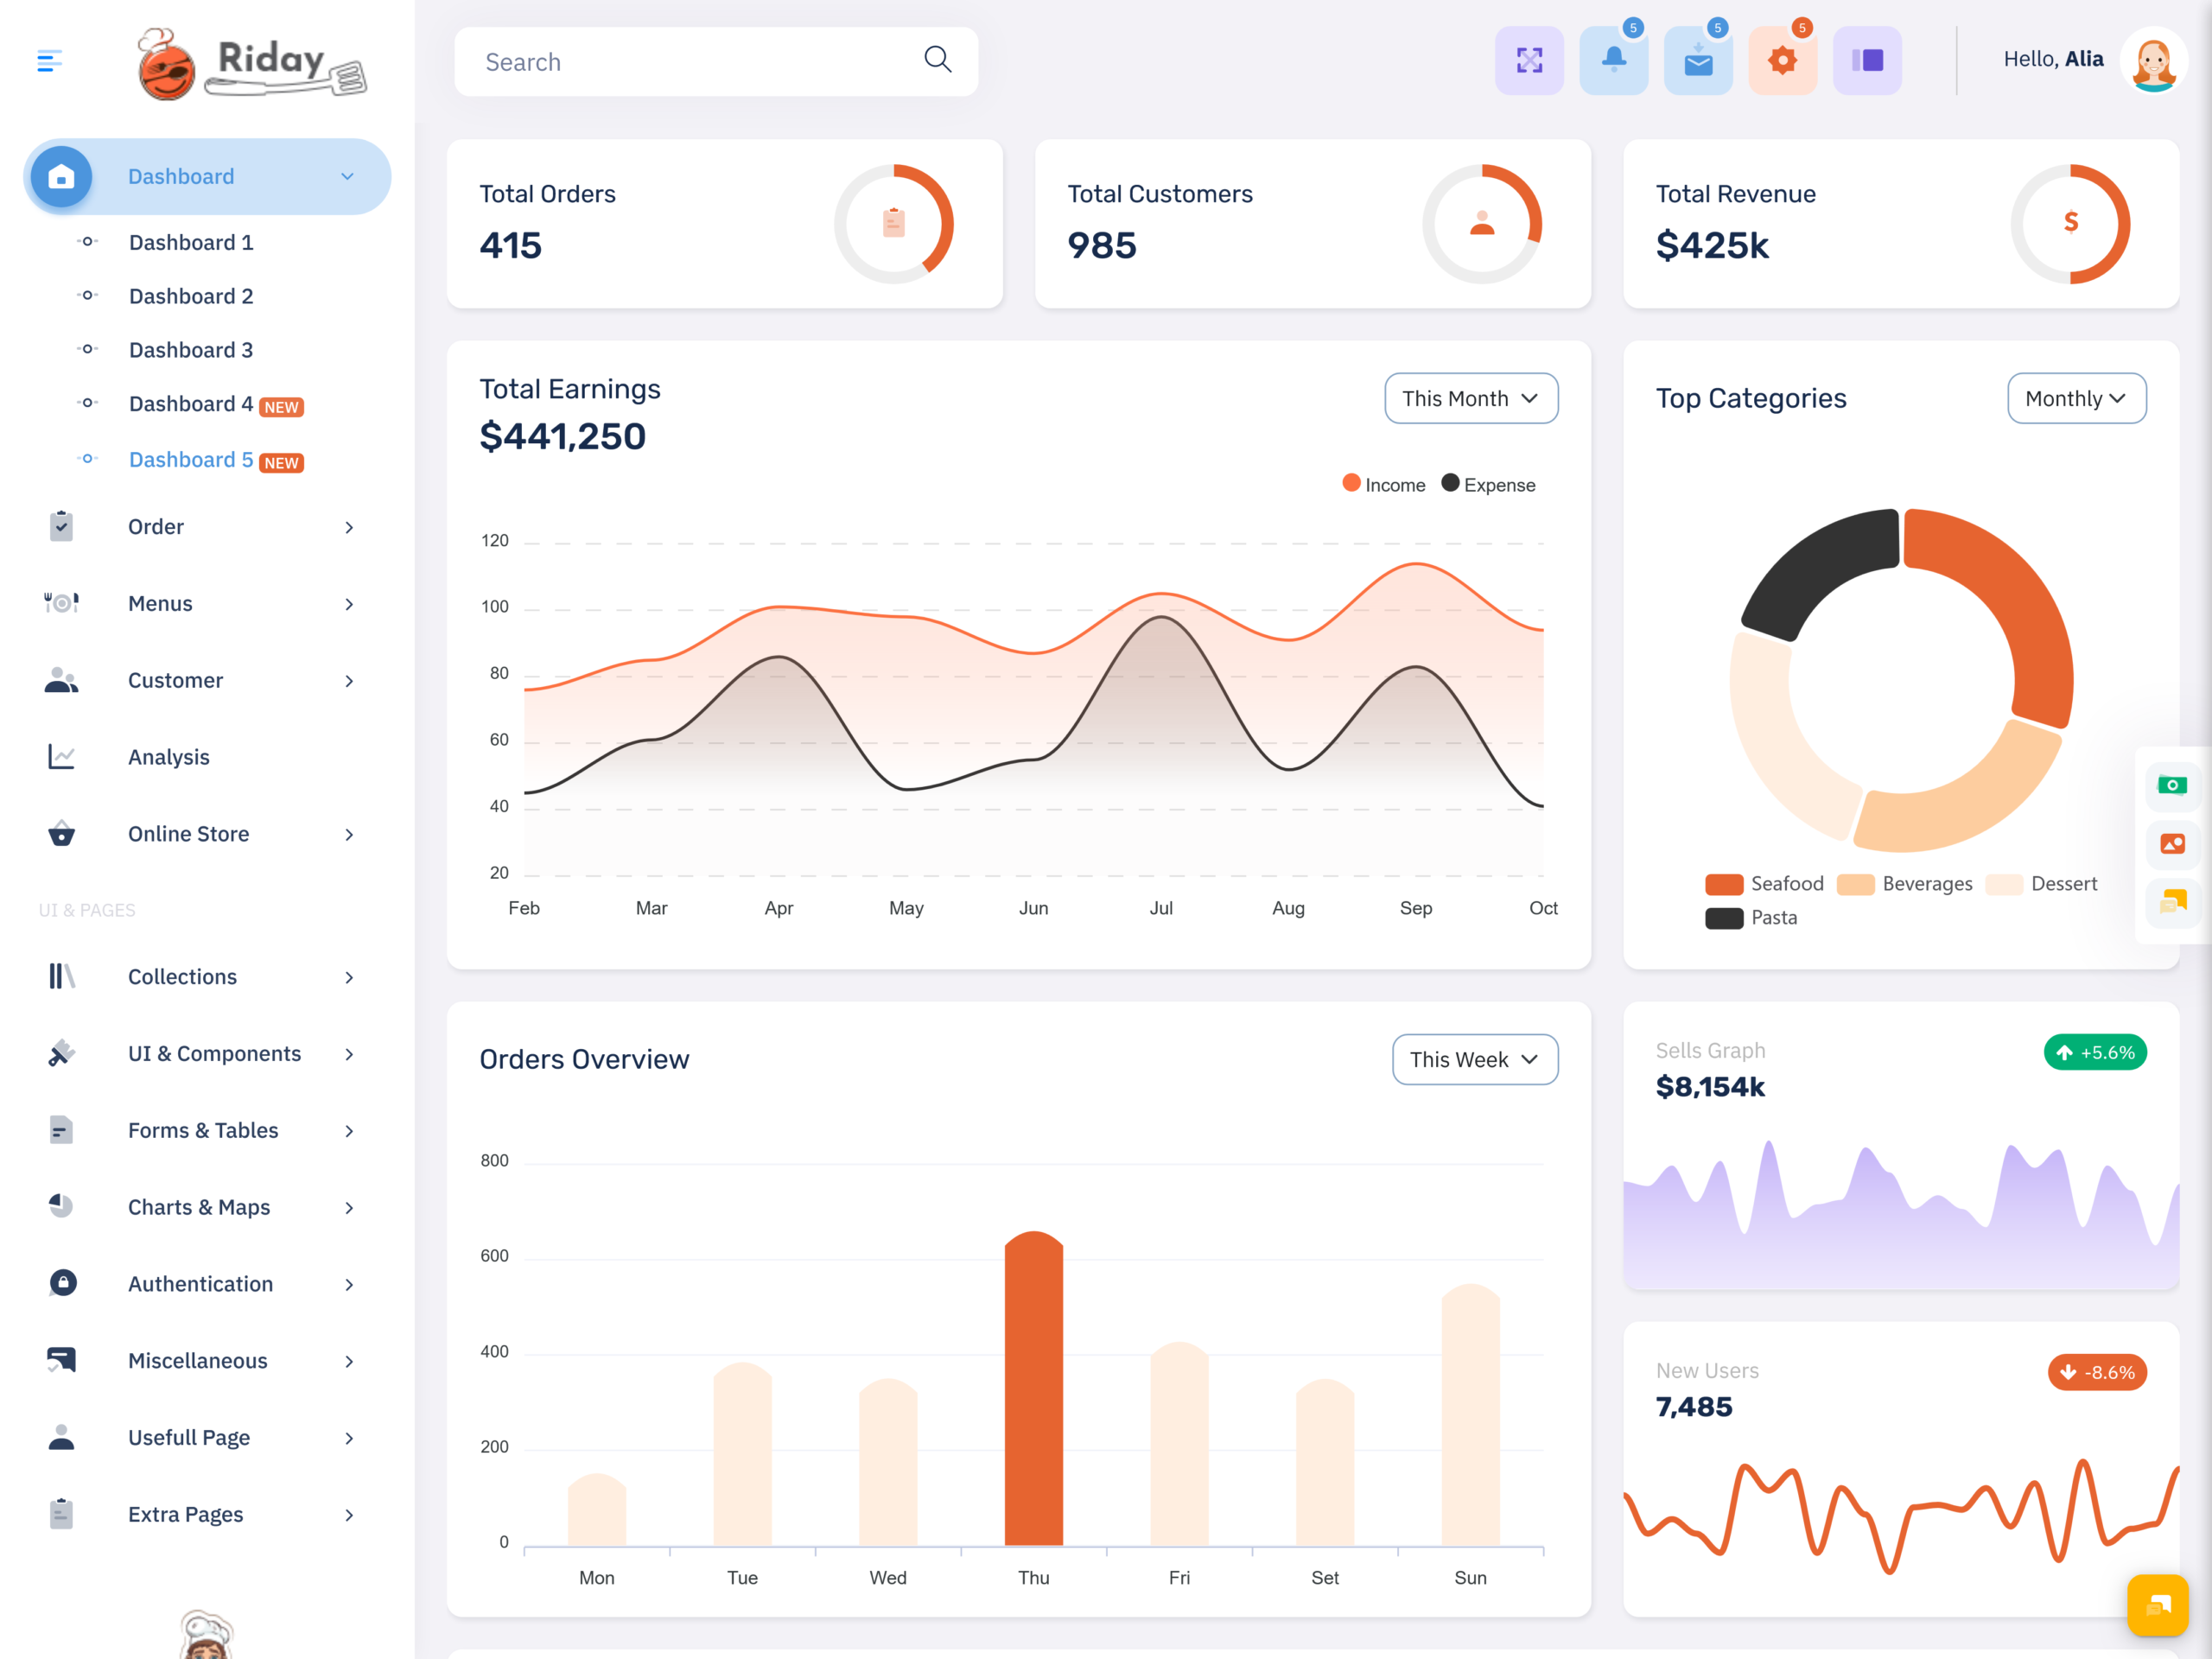Toggle the Expense legend series
2212x1659 pixels.
[1488, 484]
